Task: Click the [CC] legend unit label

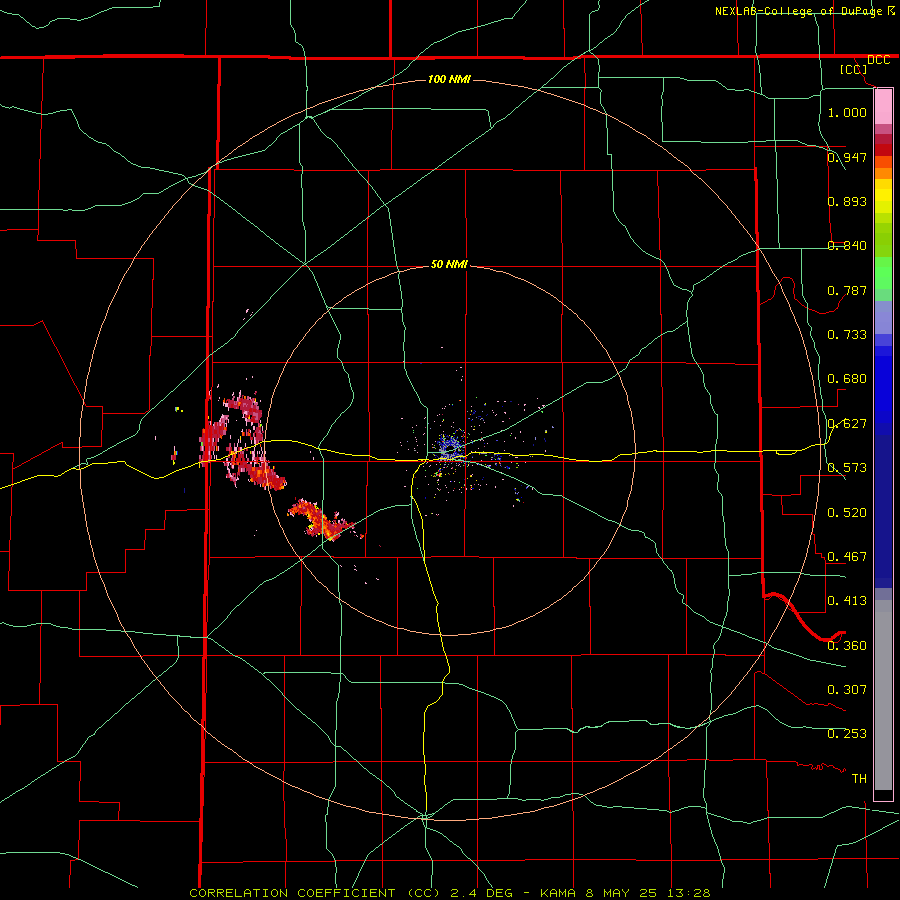Action: (x=854, y=69)
